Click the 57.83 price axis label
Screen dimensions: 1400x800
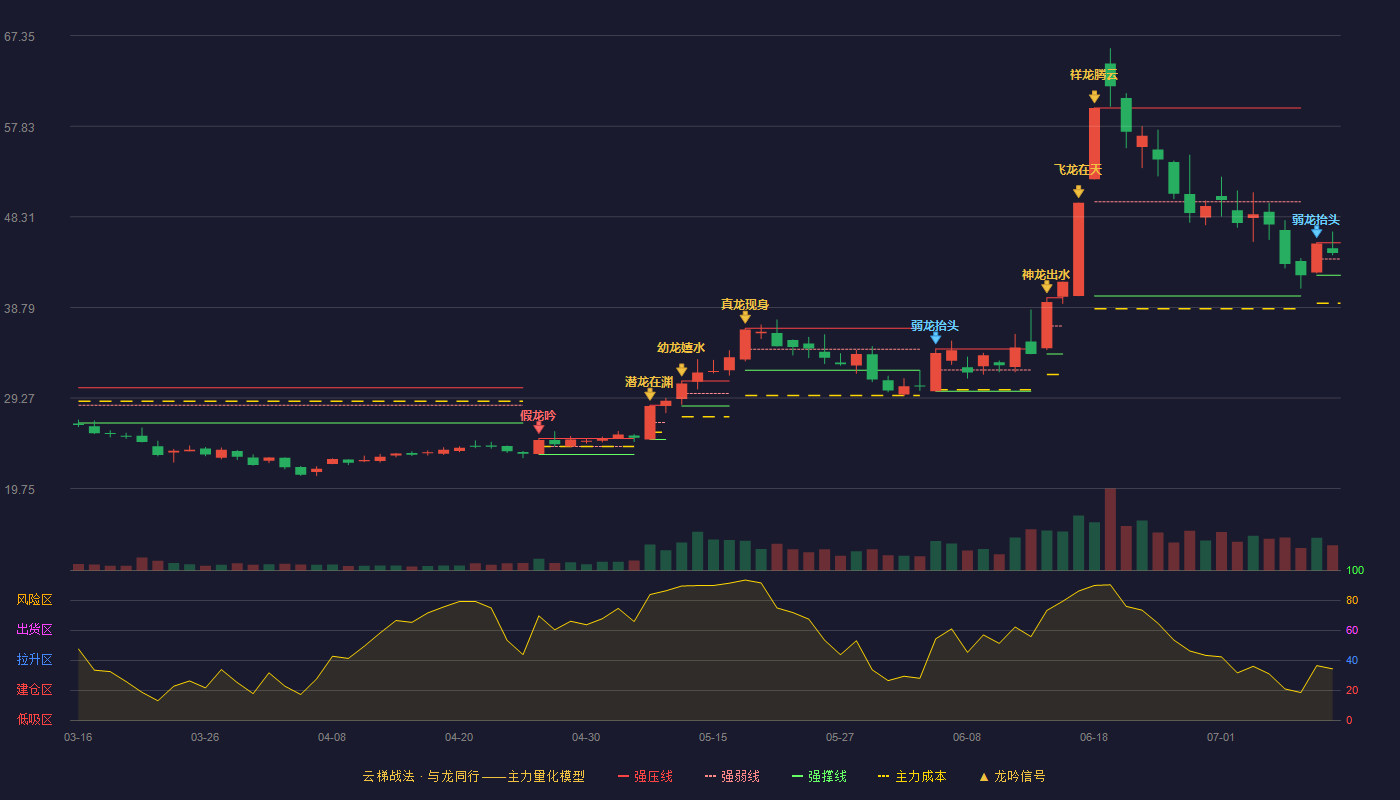click(19, 128)
